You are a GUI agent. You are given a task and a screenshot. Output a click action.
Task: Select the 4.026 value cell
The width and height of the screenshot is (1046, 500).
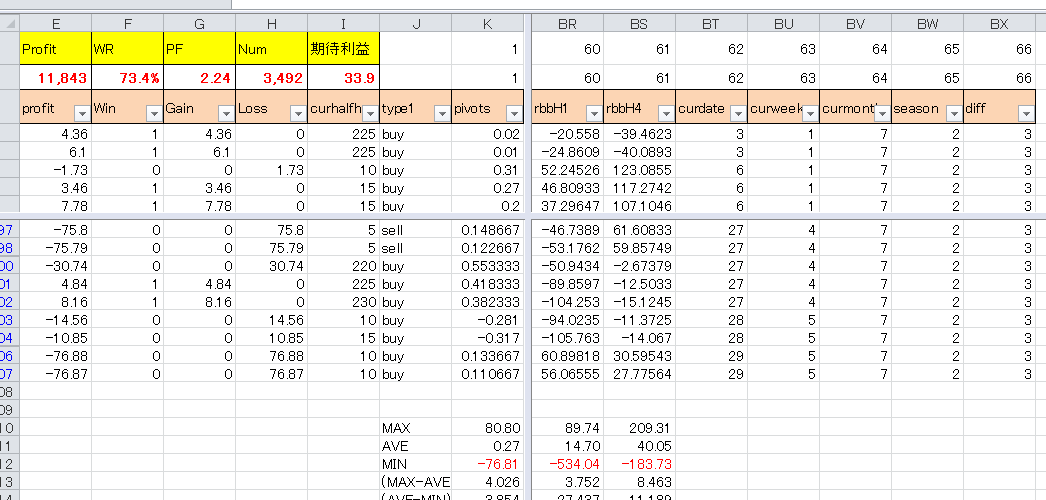click(x=488, y=482)
